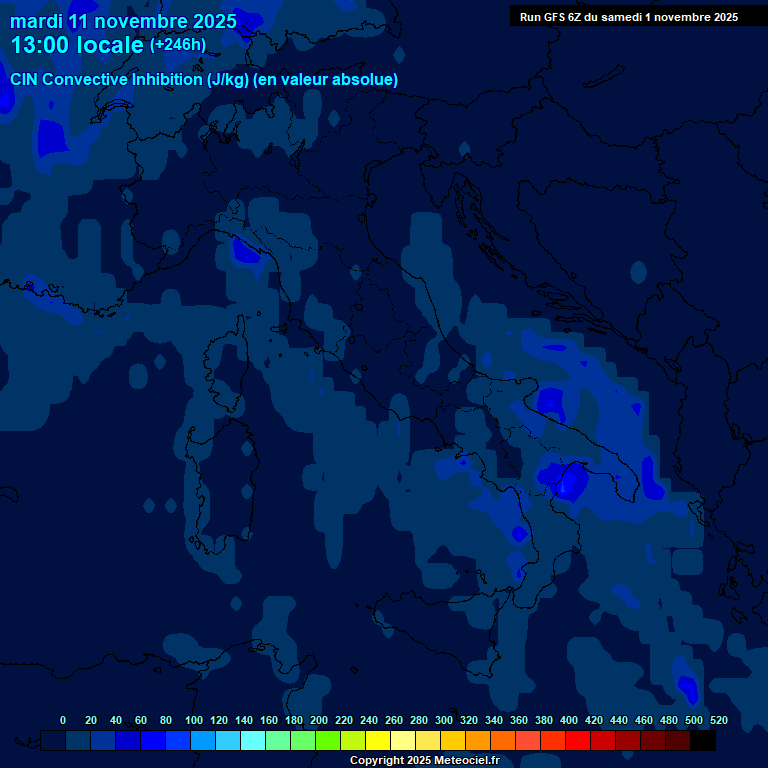Click the legend value label 260
Viewport: 768px width, 768px height.
tap(393, 720)
